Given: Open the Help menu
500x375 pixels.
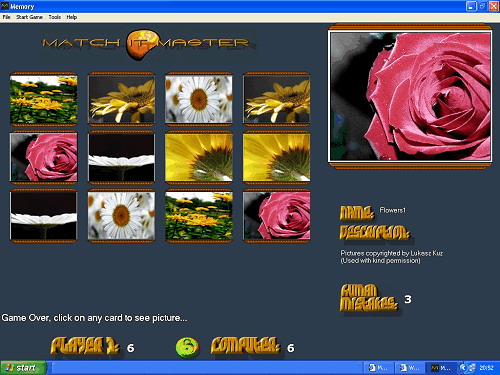Looking at the screenshot, I should click(x=72, y=17).
